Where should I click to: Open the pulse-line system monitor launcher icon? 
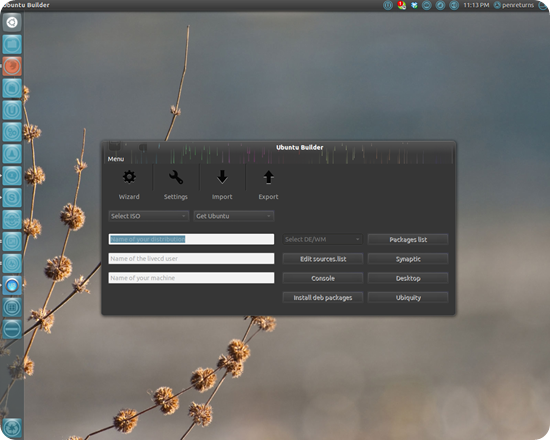12,264
